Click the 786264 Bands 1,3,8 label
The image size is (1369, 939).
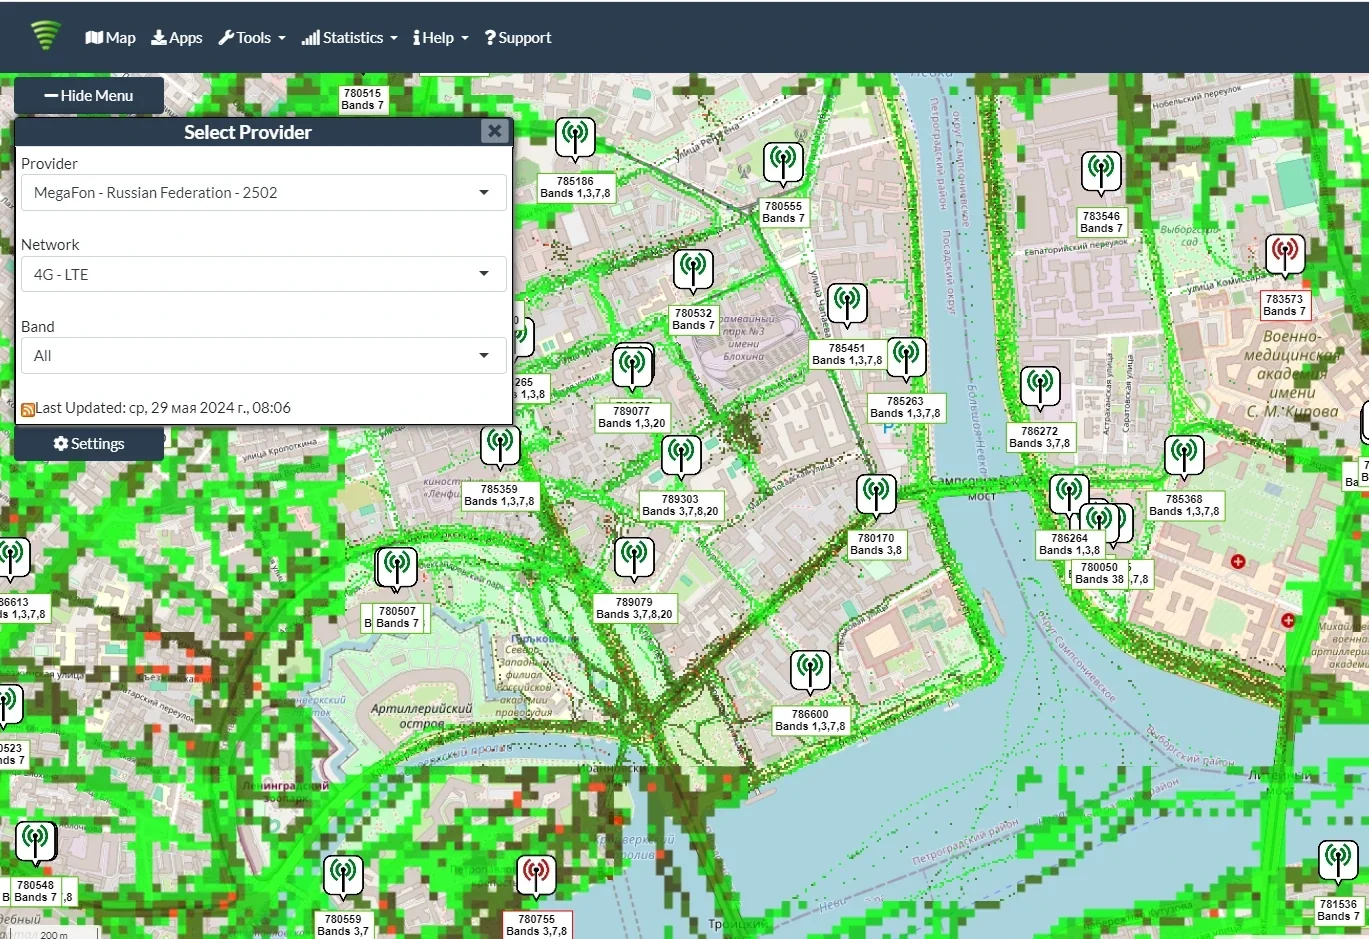tap(1069, 544)
